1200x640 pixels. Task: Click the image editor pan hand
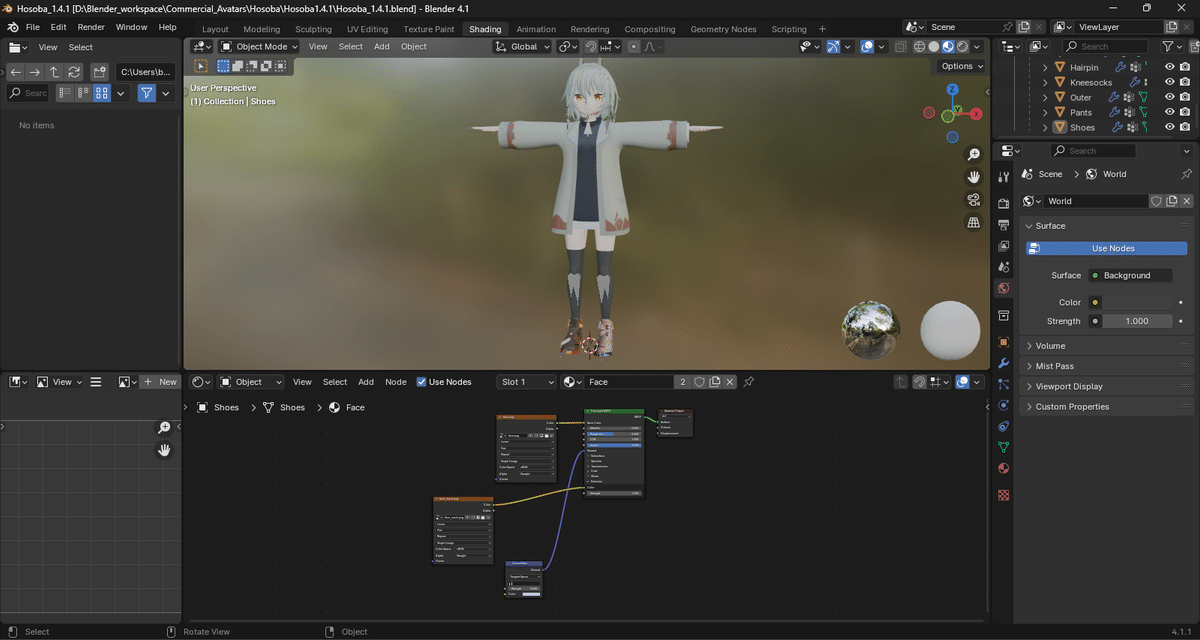tap(165, 450)
